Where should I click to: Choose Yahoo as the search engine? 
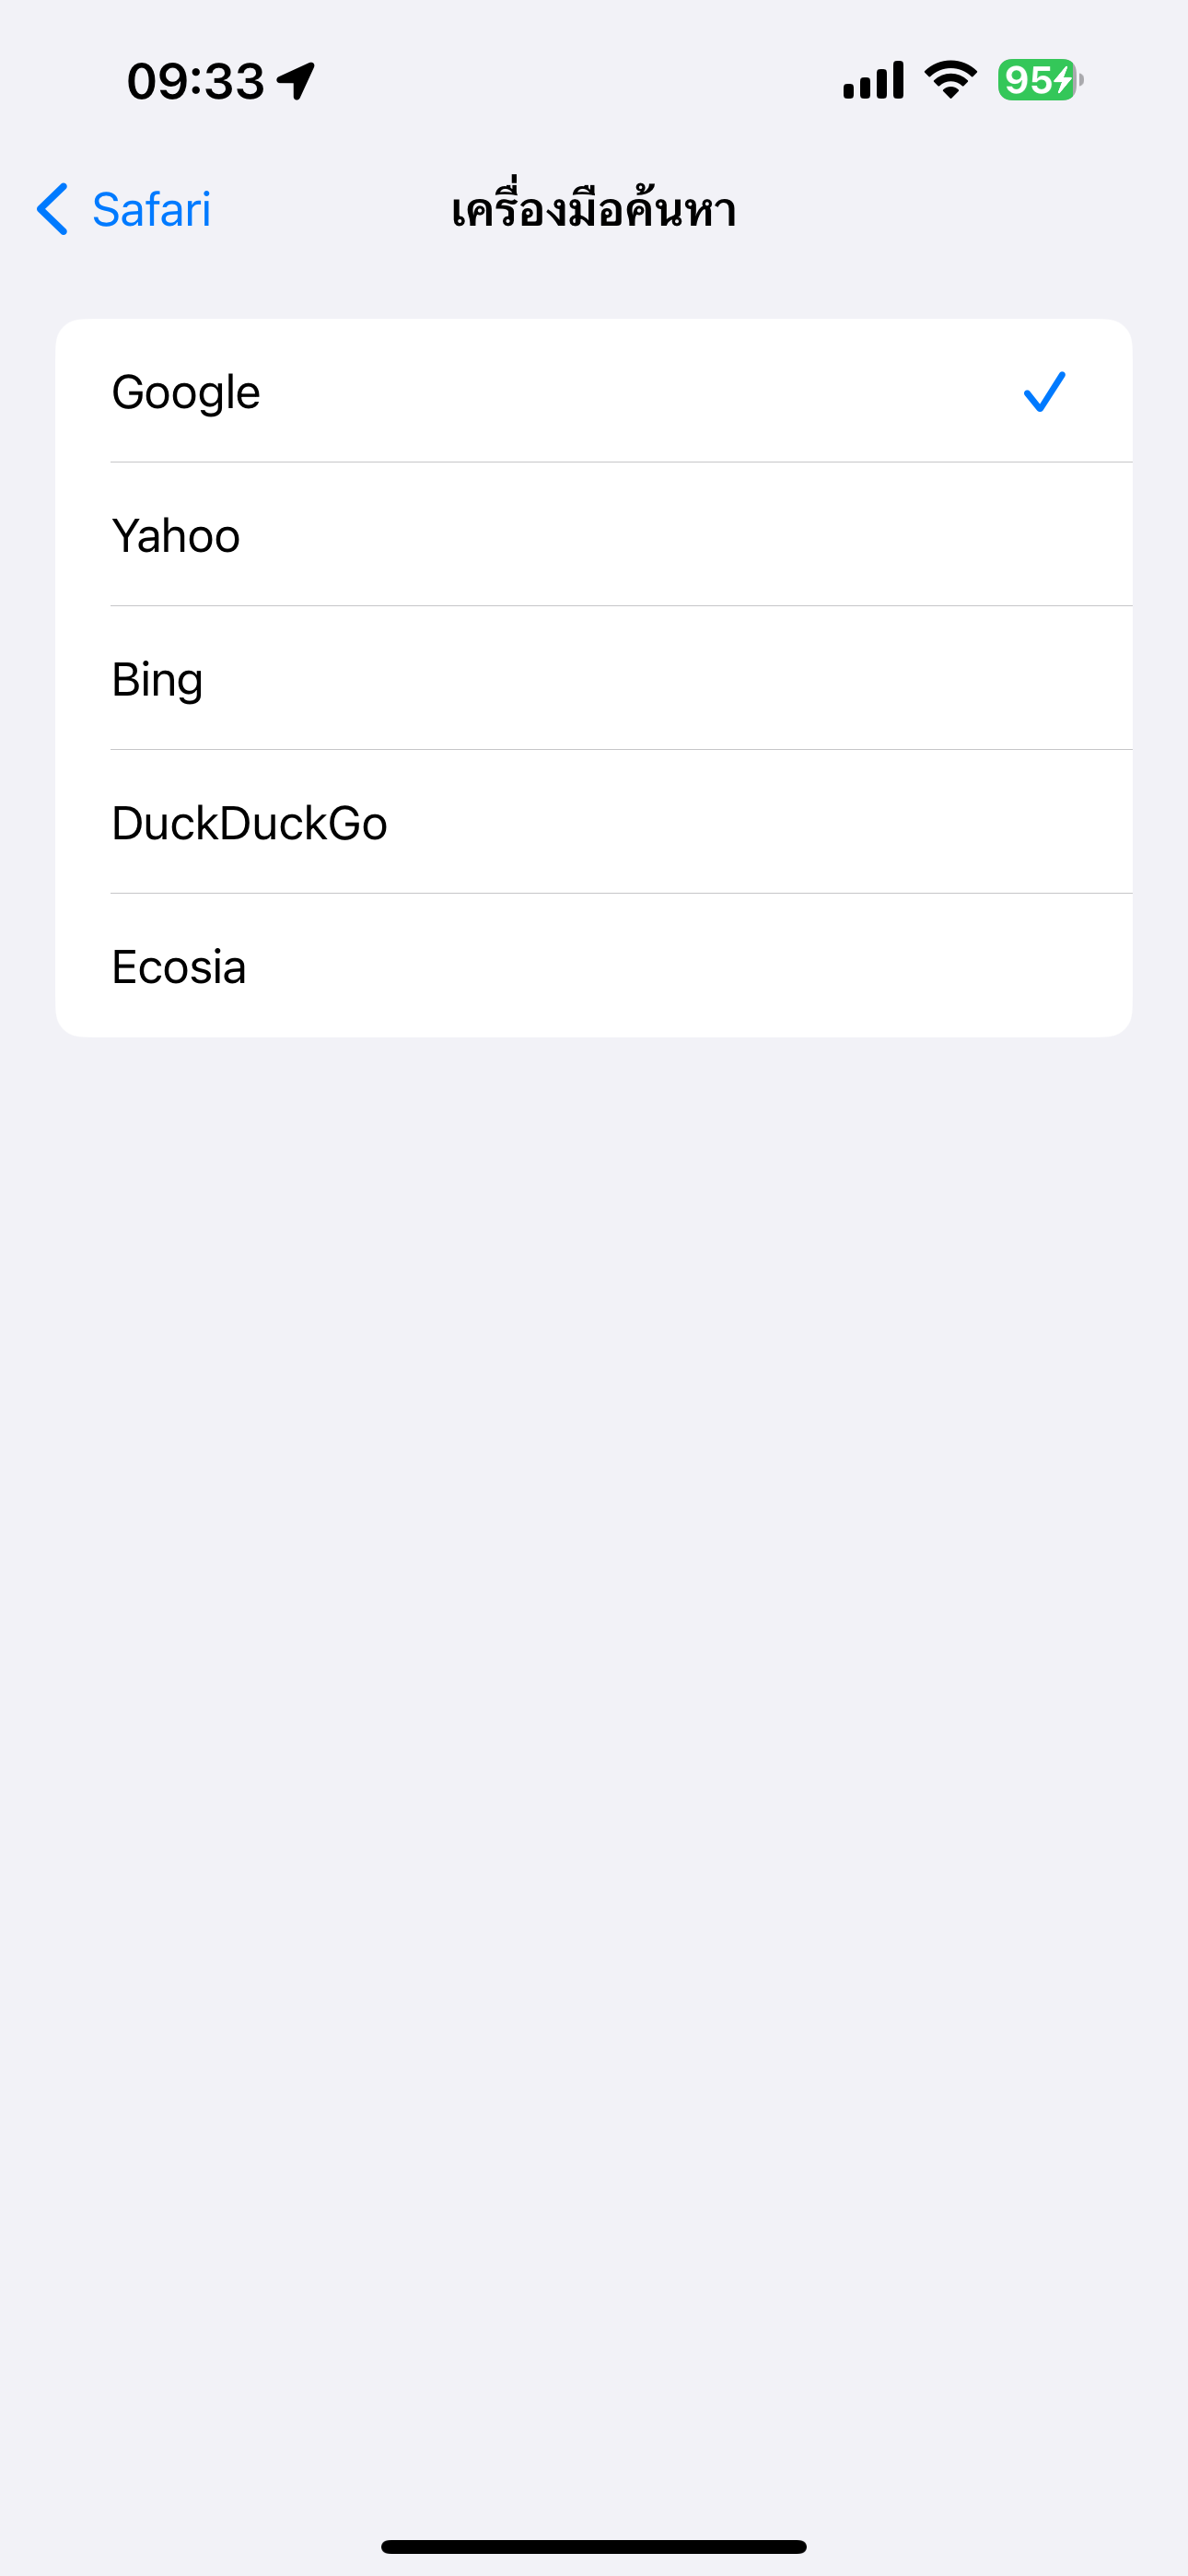tap(176, 536)
